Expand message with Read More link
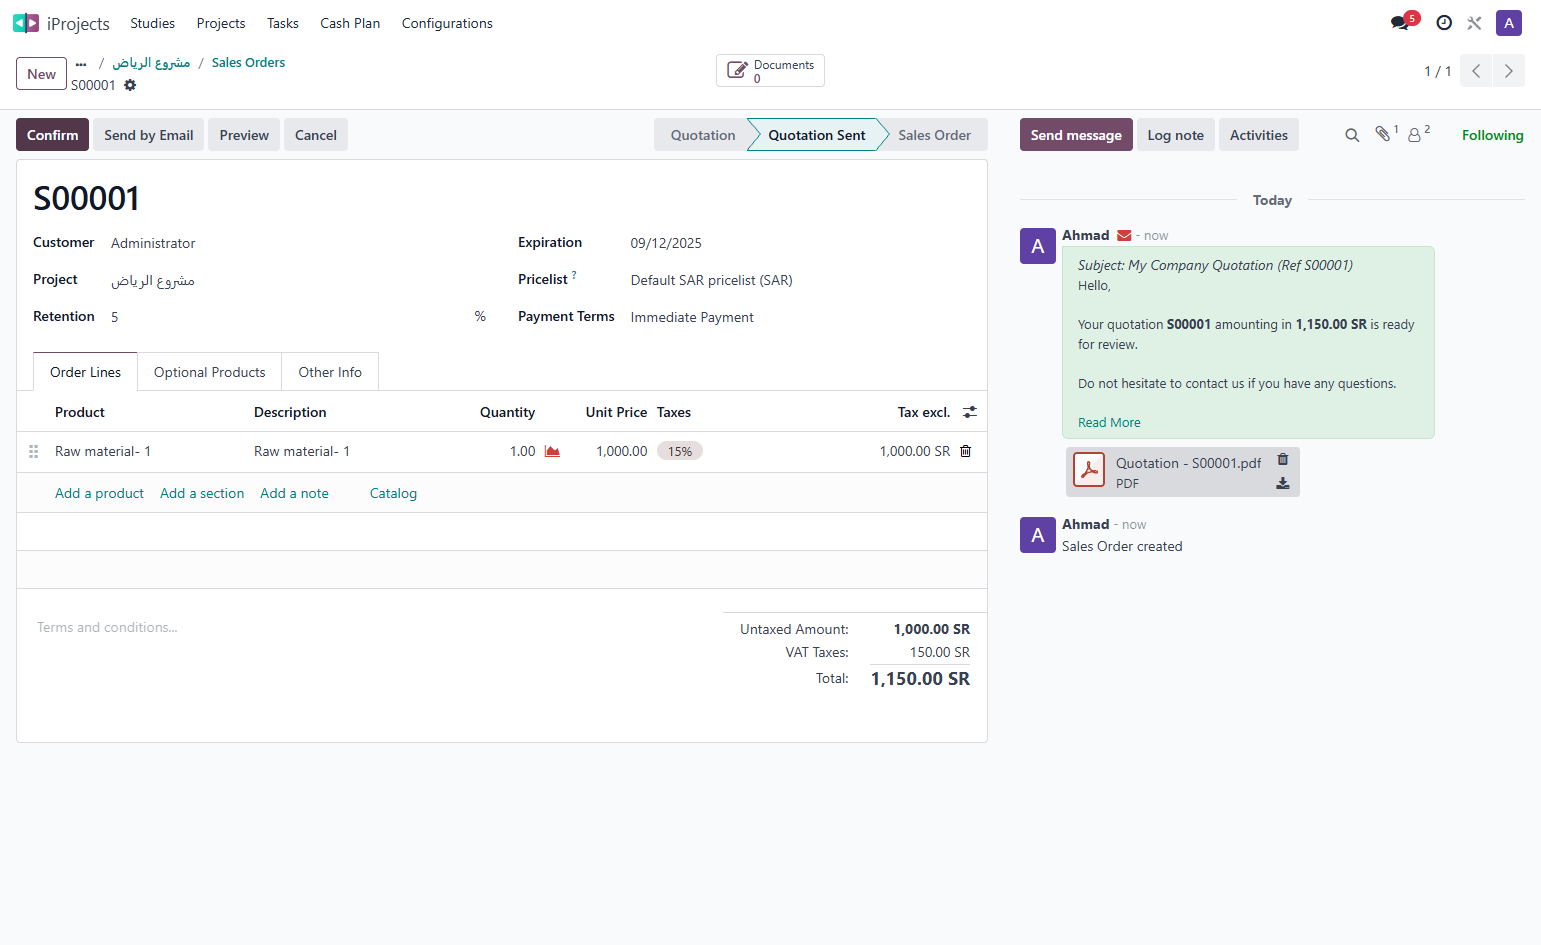The image size is (1541, 945). click(x=1109, y=423)
